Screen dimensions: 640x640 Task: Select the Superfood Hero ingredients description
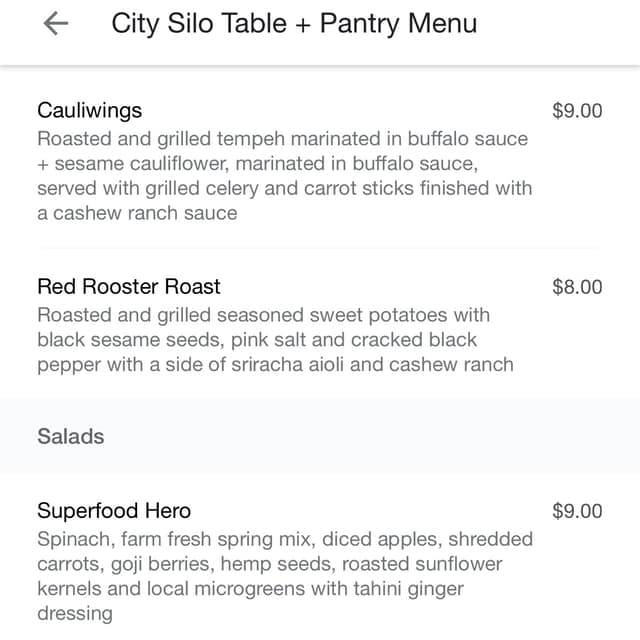tap(285, 576)
